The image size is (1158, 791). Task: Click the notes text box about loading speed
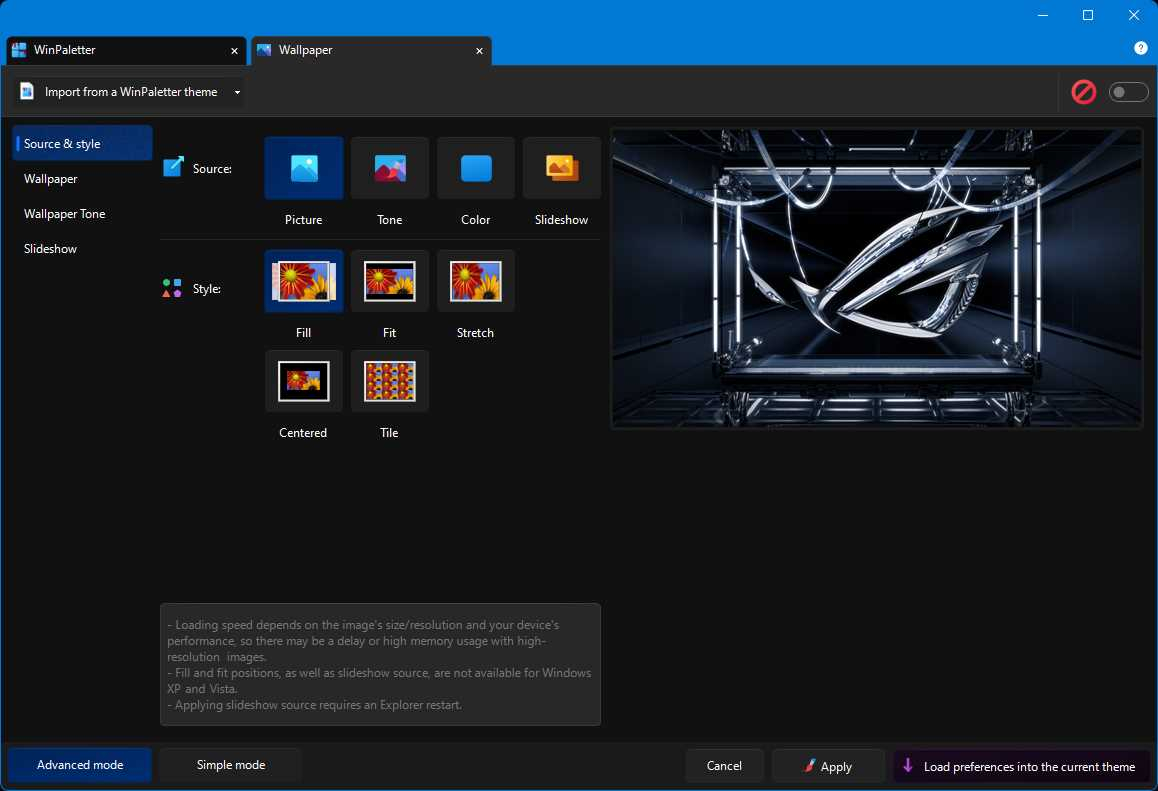380,664
